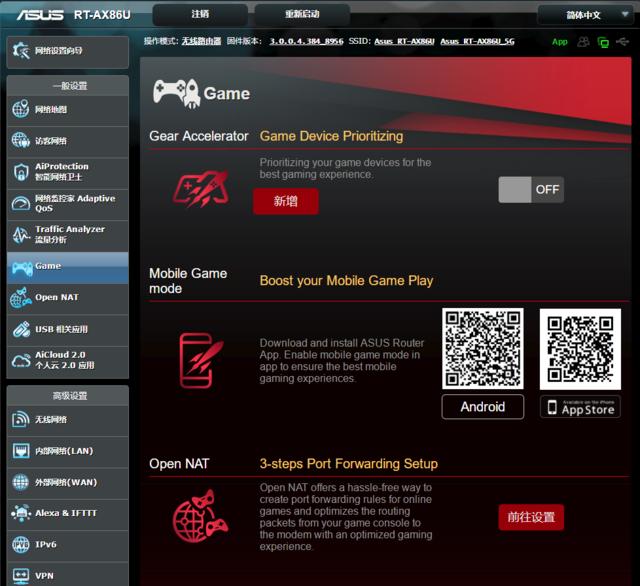Screen dimensions: 640x586
Task: Click the Game page header gamepad icon
Action: point(177,93)
